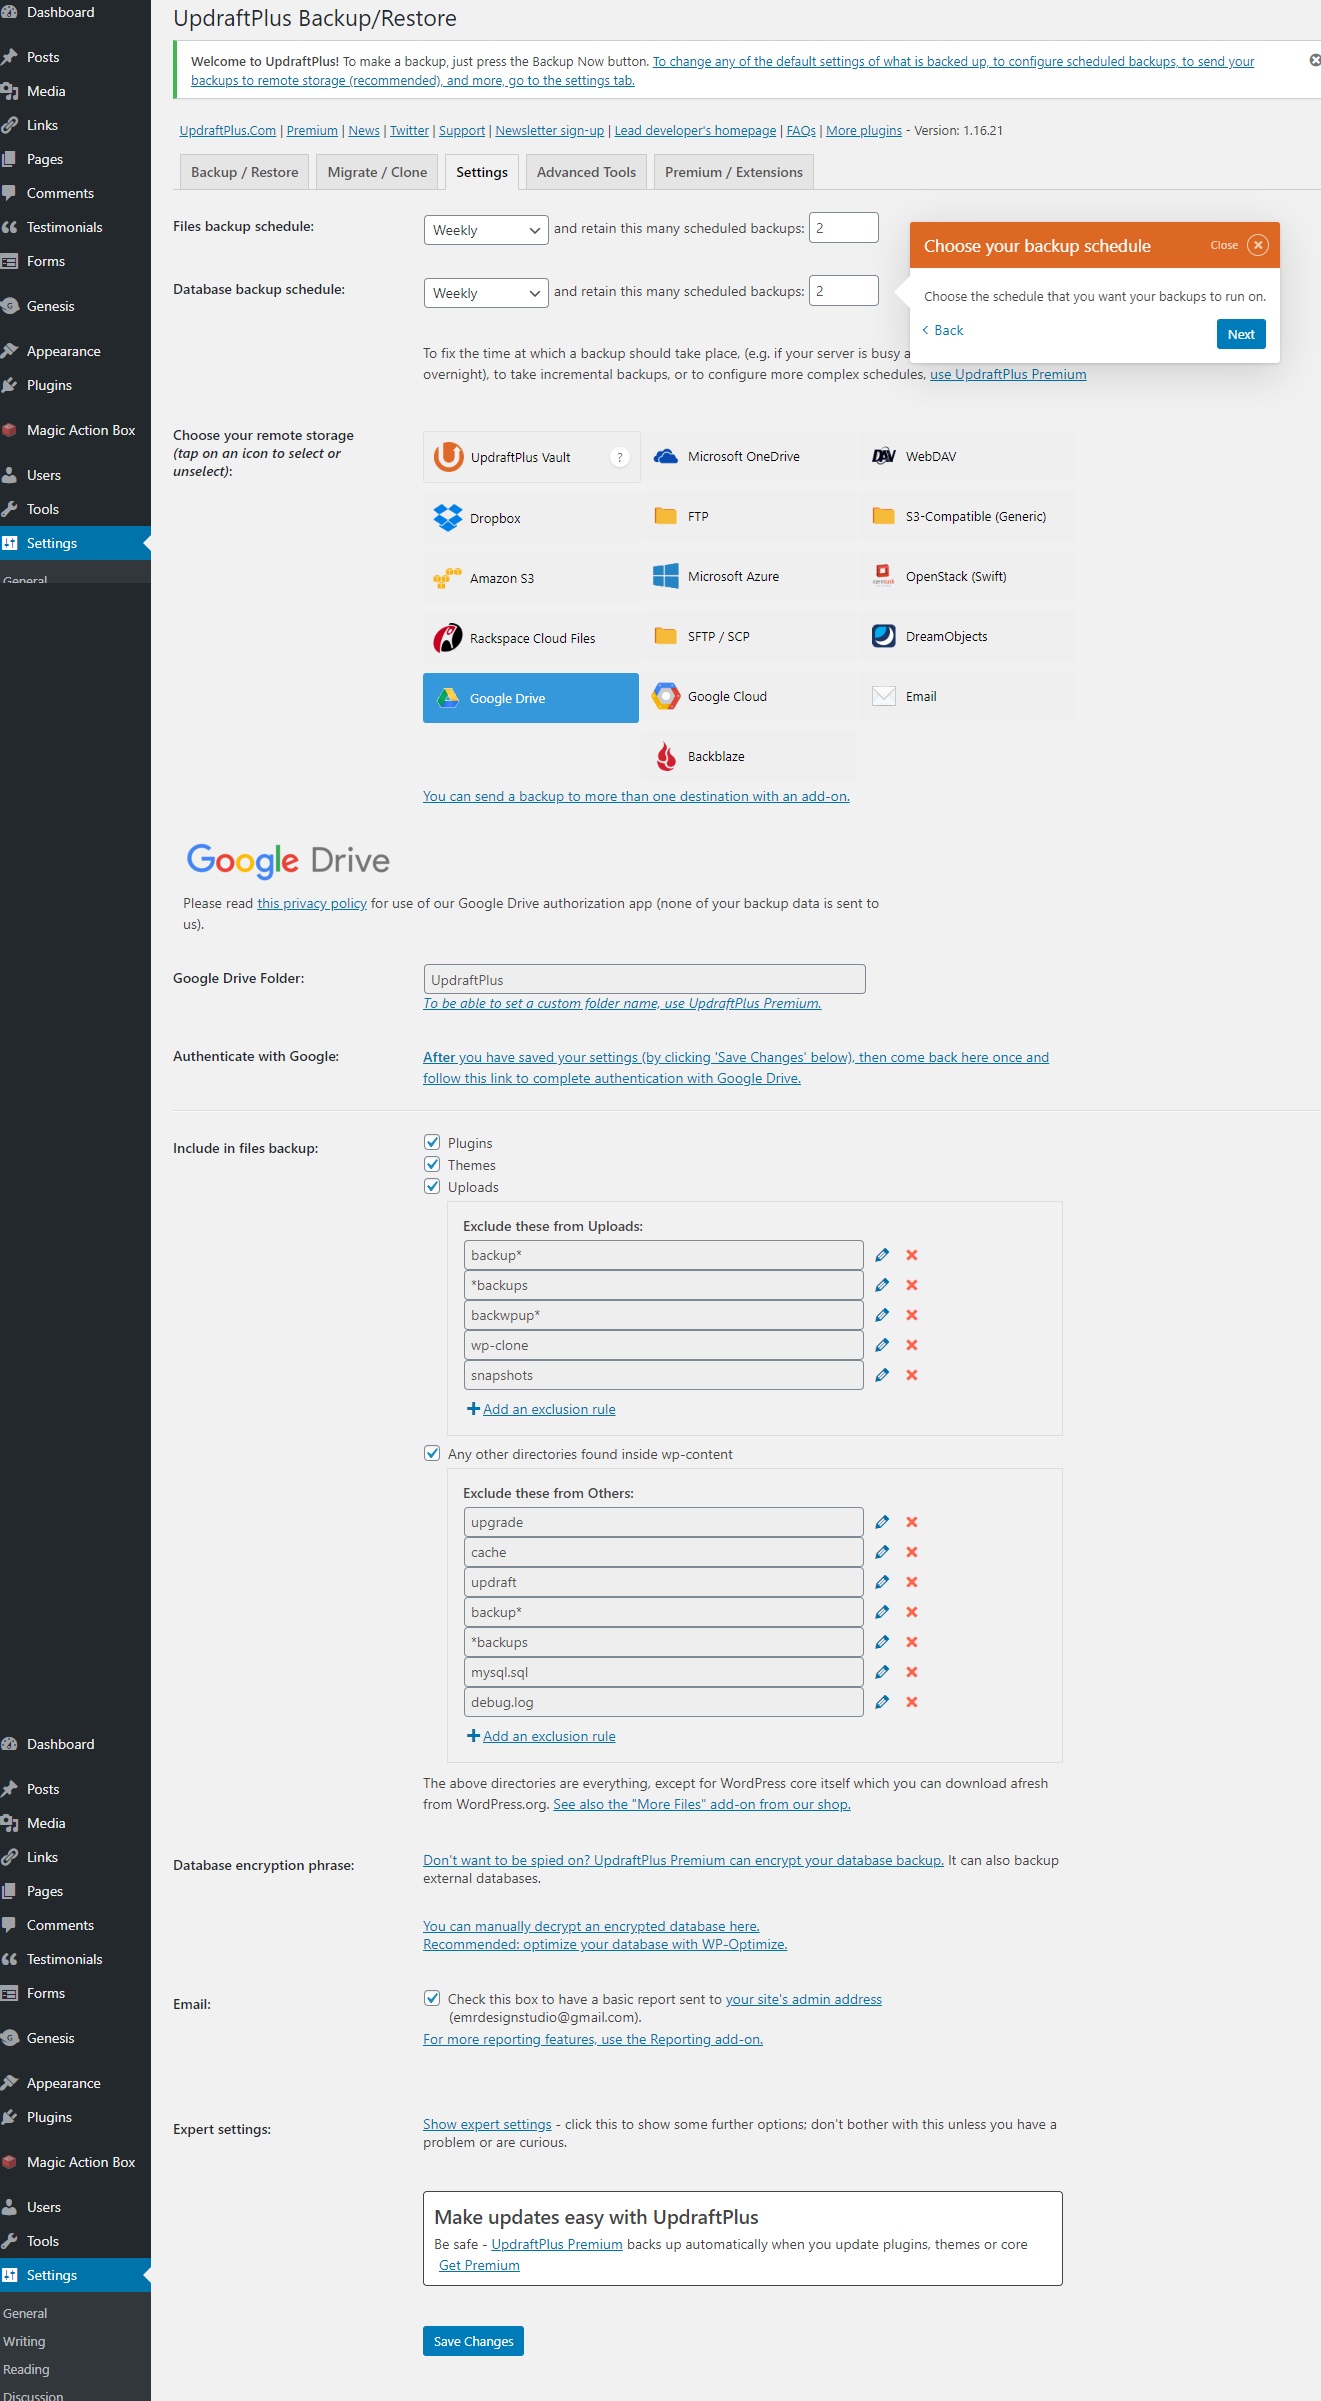Edit the updraft exclusion rule
Image resolution: width=1321 pixels, height=2401 pixels.
[882, 1582]
